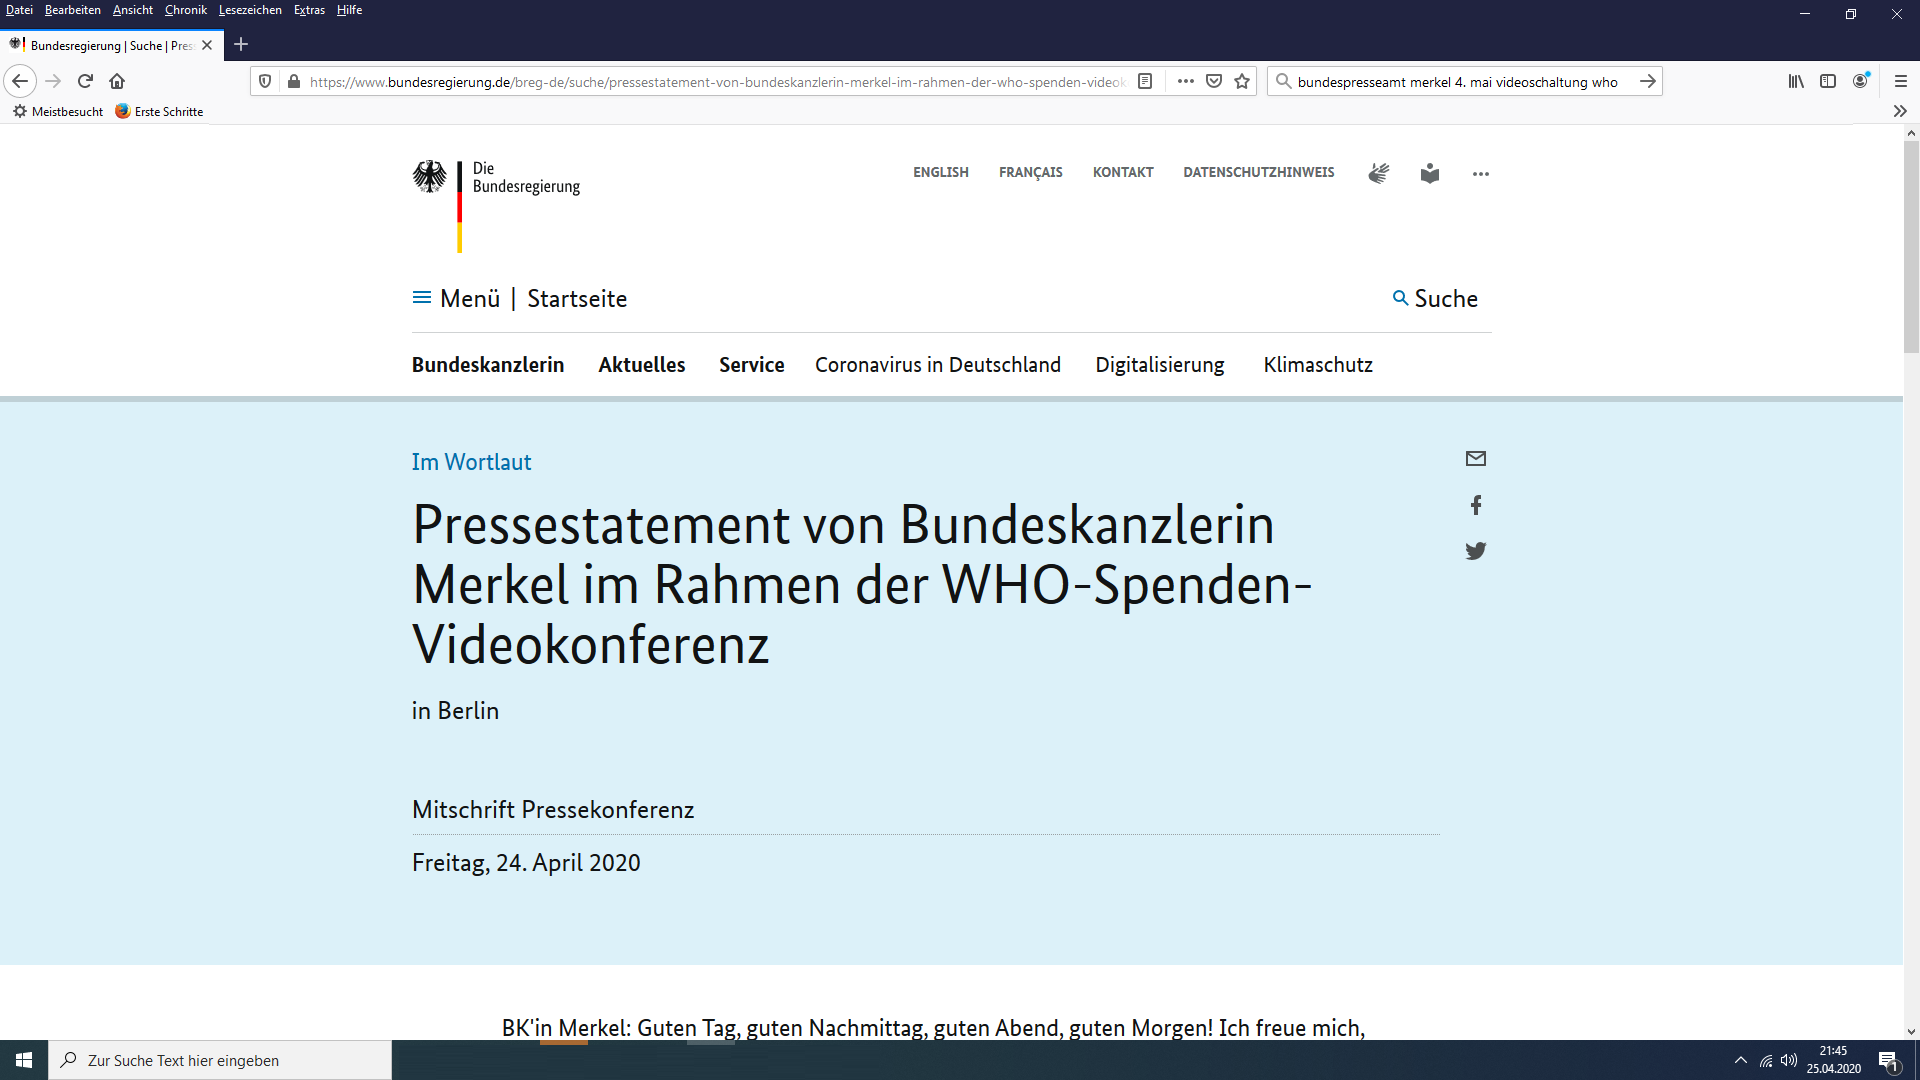Share the statement on Twitter
Viewport: 1920px width, 1080px height.
point(1475,551)
